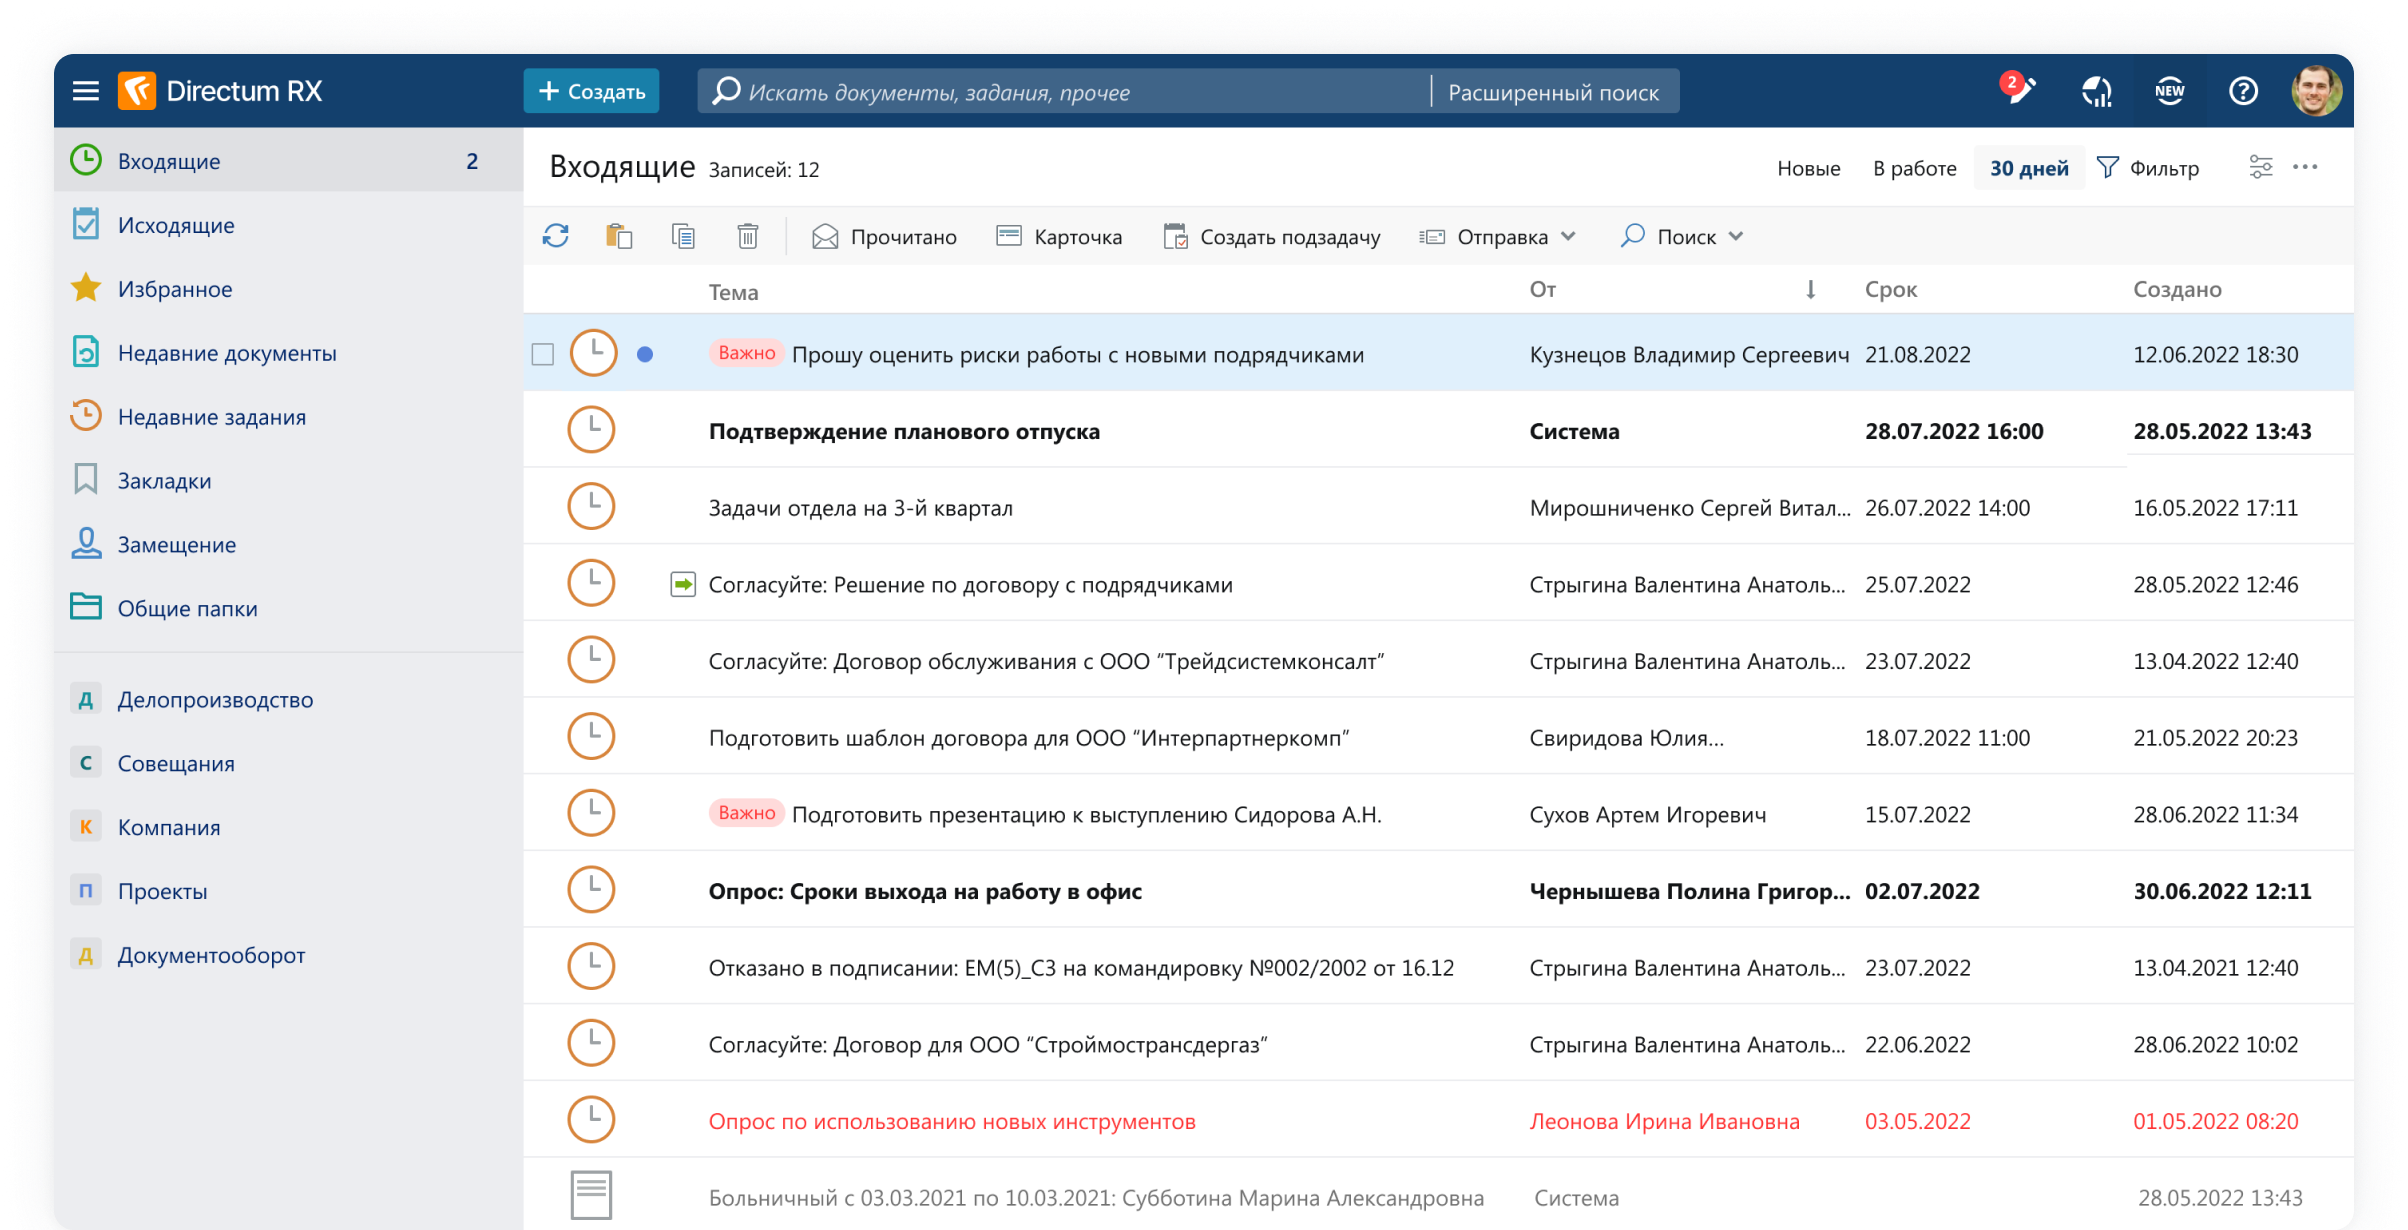Toggle the Фильтр filter panel

(x=2148, y=168)
